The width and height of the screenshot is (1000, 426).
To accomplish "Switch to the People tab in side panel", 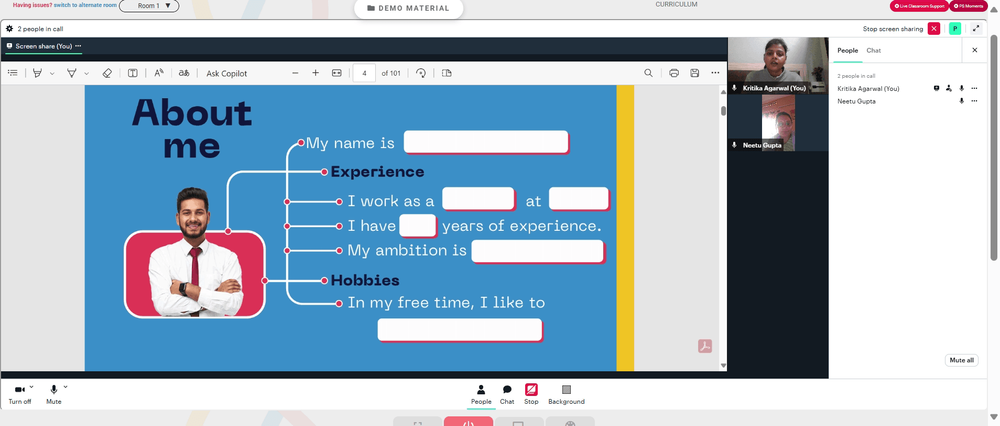I will (848, 50).
